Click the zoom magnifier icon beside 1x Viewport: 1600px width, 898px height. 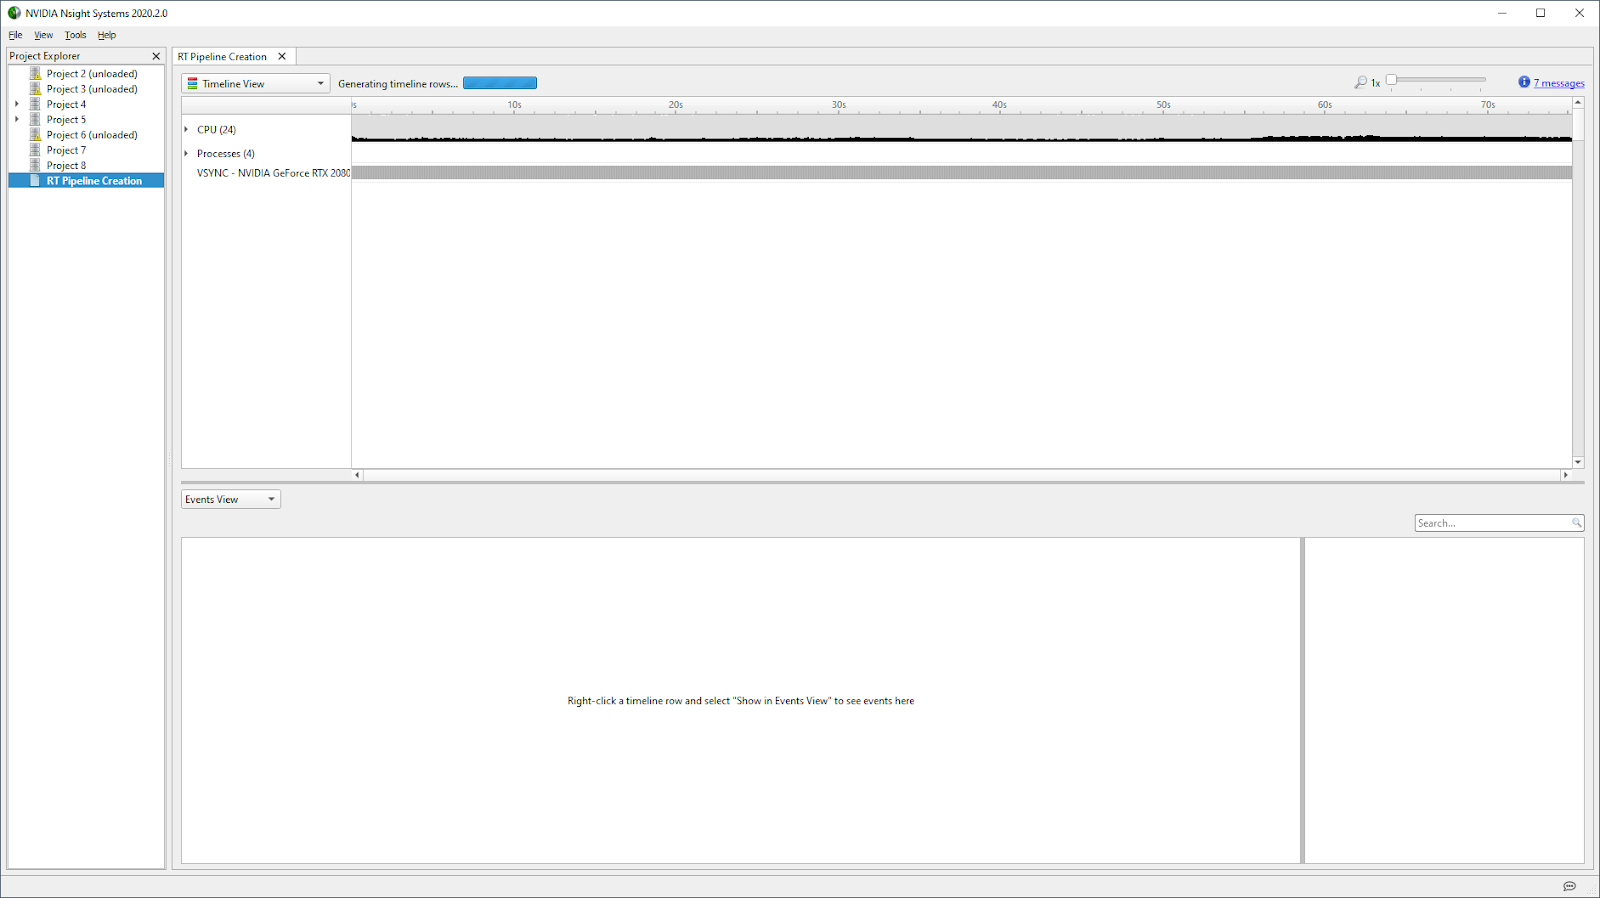click(1360, 83)
